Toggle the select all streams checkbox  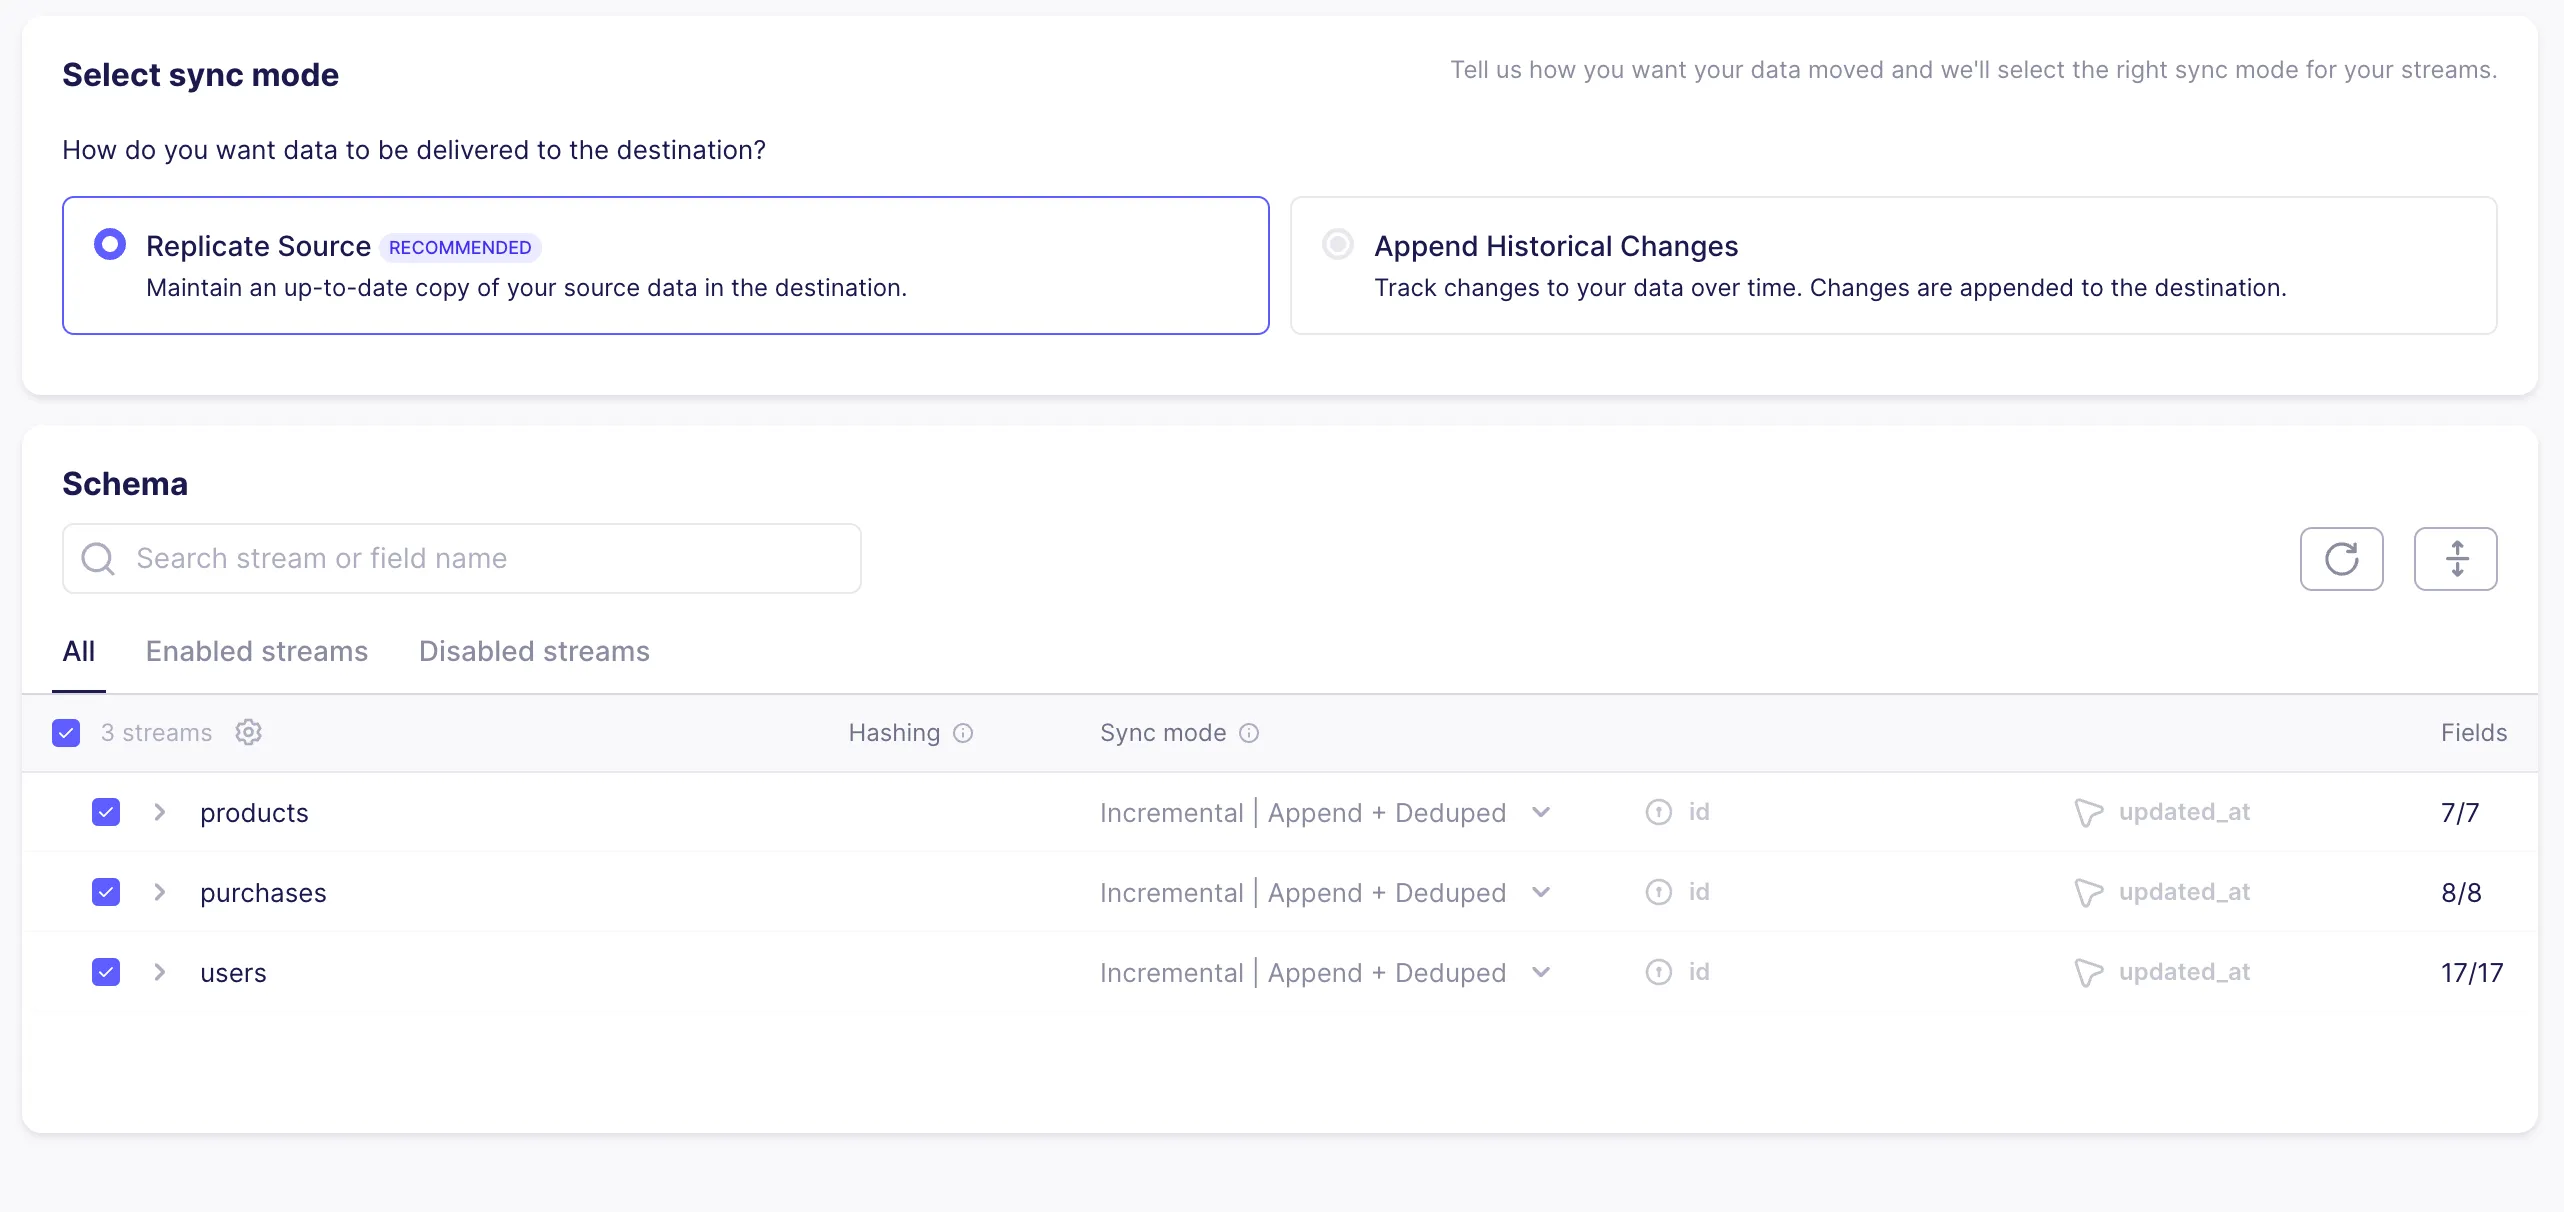click(66, 733)
